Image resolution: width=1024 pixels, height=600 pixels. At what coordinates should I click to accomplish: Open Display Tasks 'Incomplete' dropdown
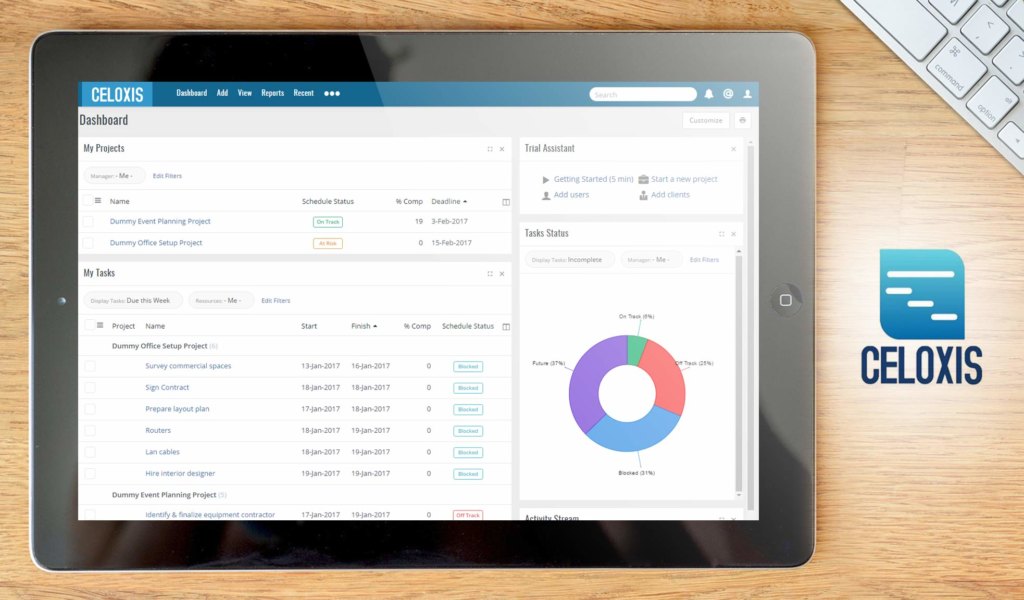pyautogui.click(x=568, y=260)
